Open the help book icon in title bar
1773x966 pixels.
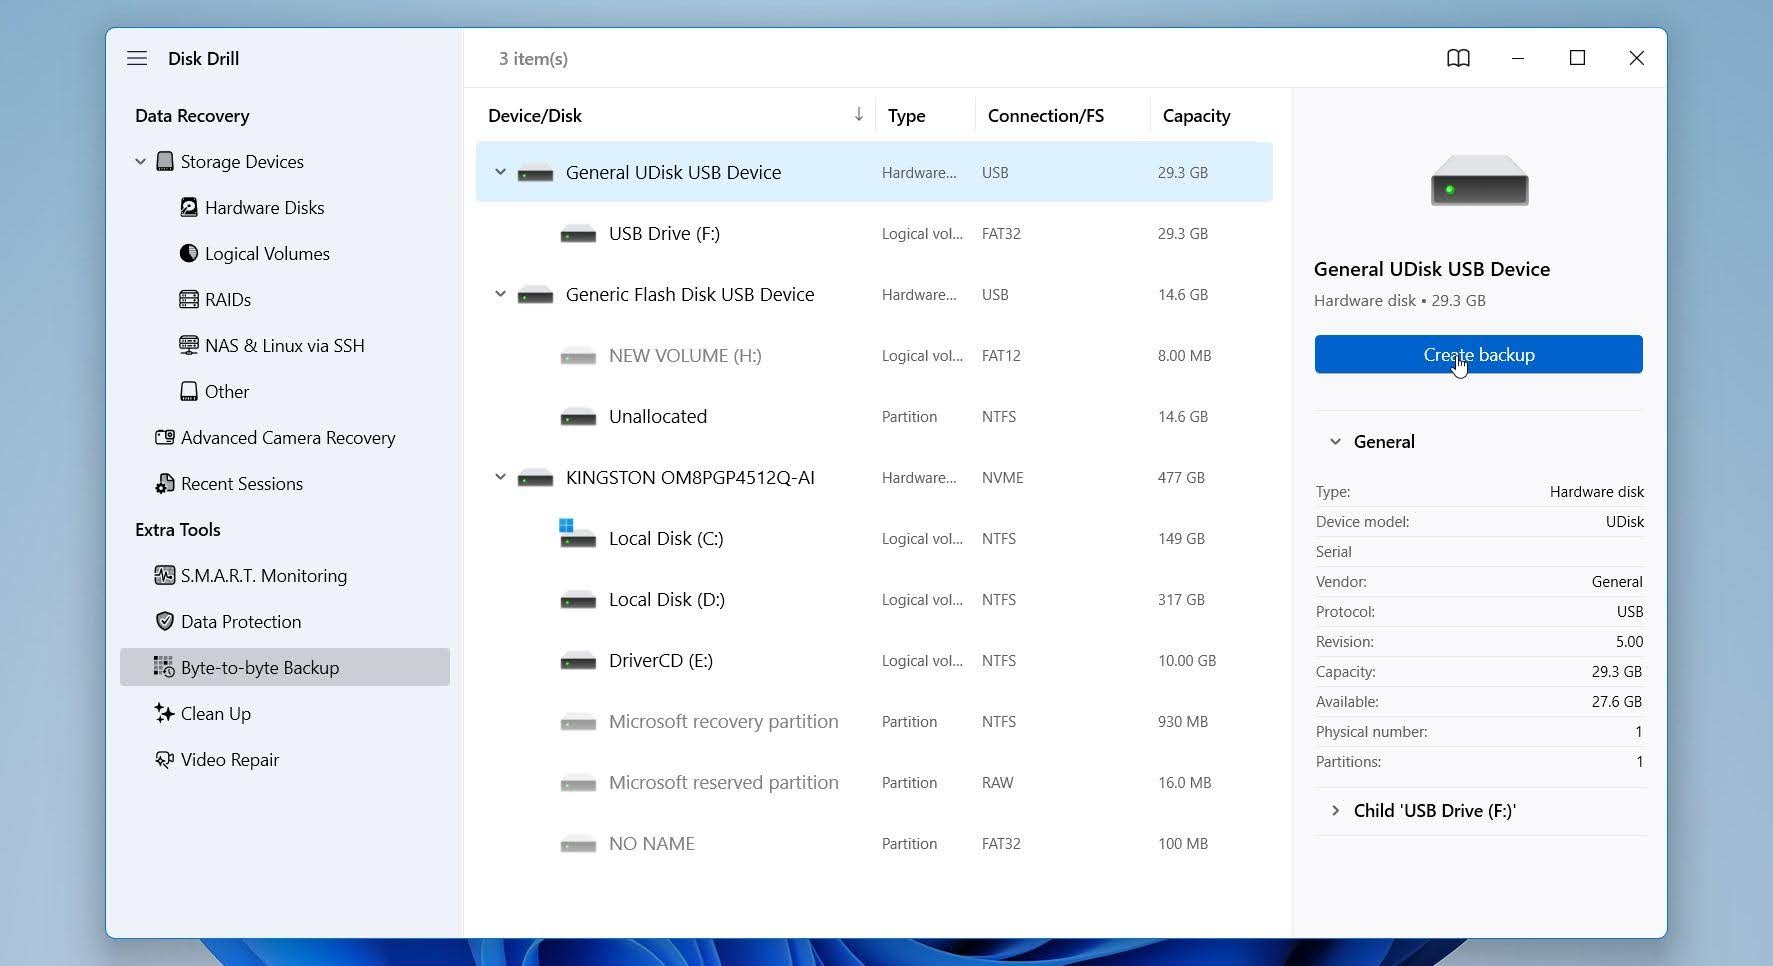click(1458, 58)
